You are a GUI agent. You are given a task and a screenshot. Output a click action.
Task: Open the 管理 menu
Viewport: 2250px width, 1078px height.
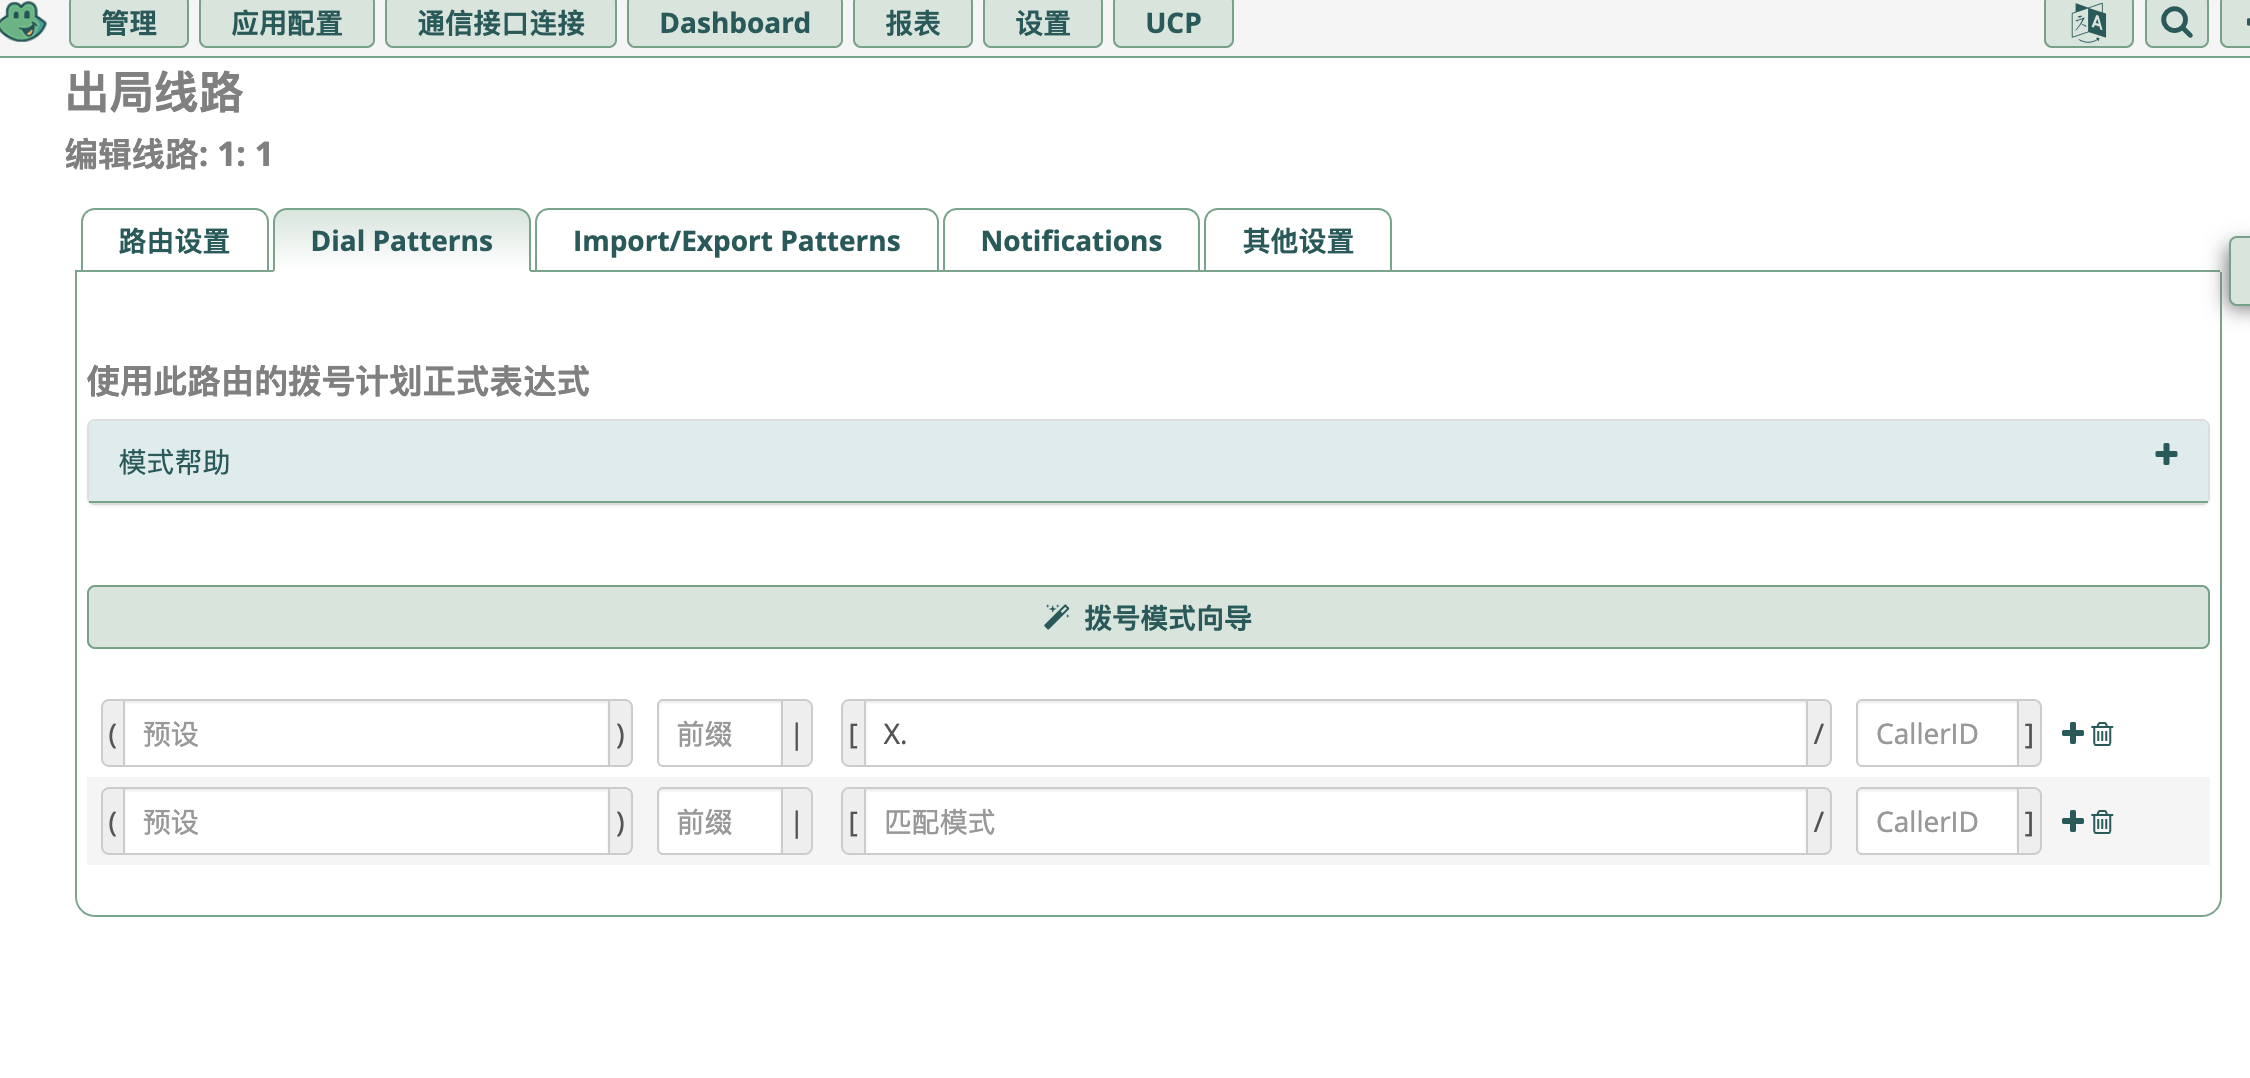(129, 22)
